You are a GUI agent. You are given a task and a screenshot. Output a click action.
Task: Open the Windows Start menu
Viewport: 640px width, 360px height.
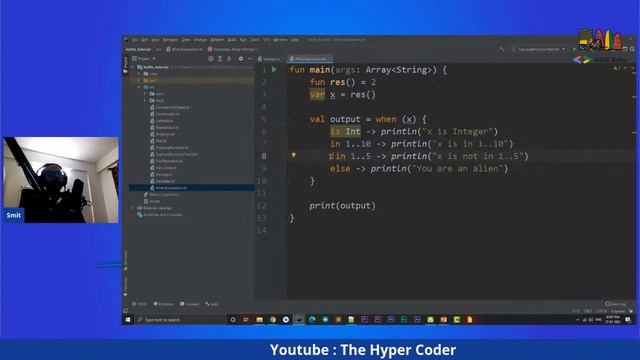point(128,320)
